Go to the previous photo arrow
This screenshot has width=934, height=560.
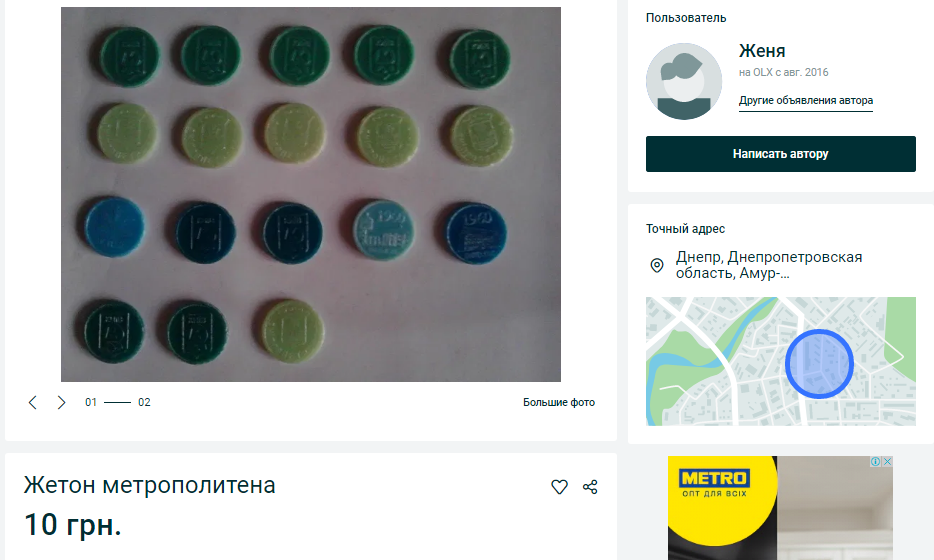pyautogui.click(x=33, y=402)
